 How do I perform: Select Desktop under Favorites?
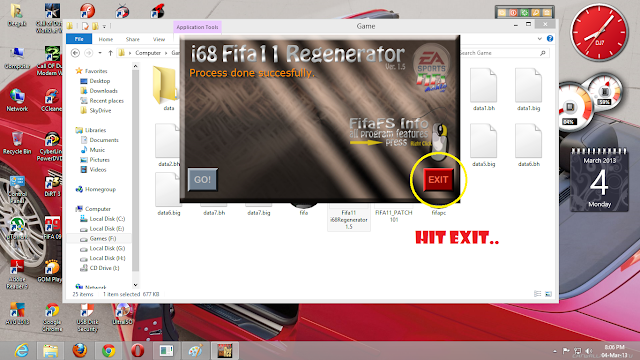coord(100,81)
